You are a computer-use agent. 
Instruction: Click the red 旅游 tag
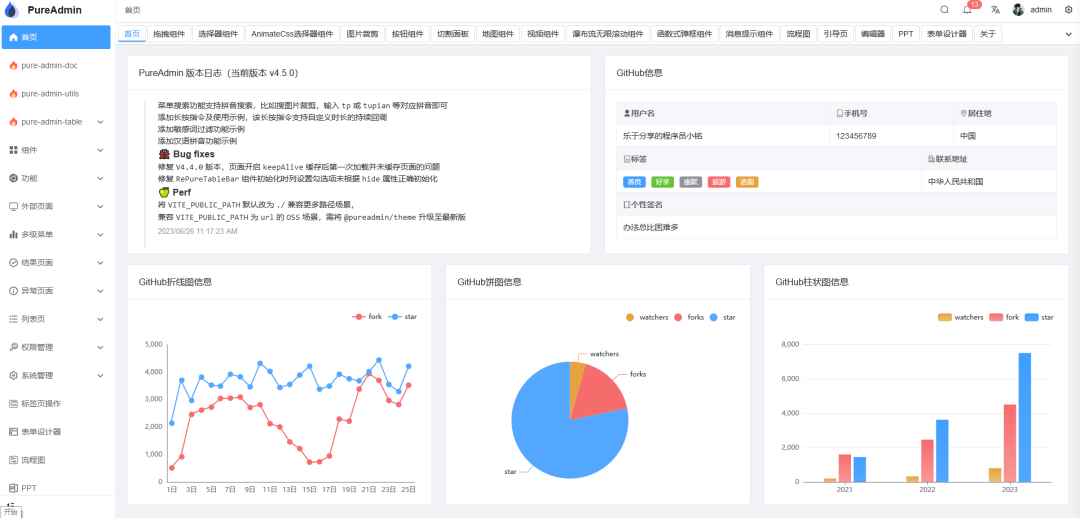pyautogui.click(x=718, y=182)
